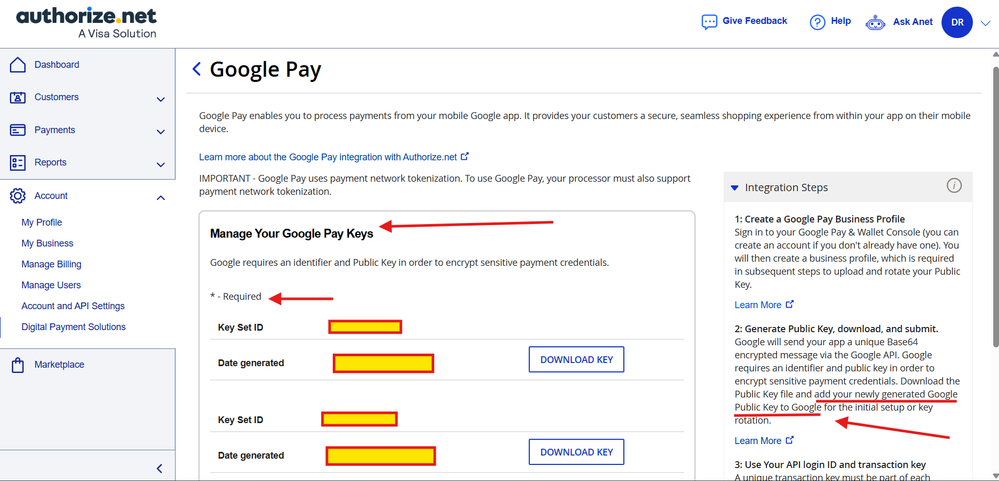The height and width of the screenshot is (481, 999).
Task: Open Learn more about Google Pay integration link
Action: point(328,156)
